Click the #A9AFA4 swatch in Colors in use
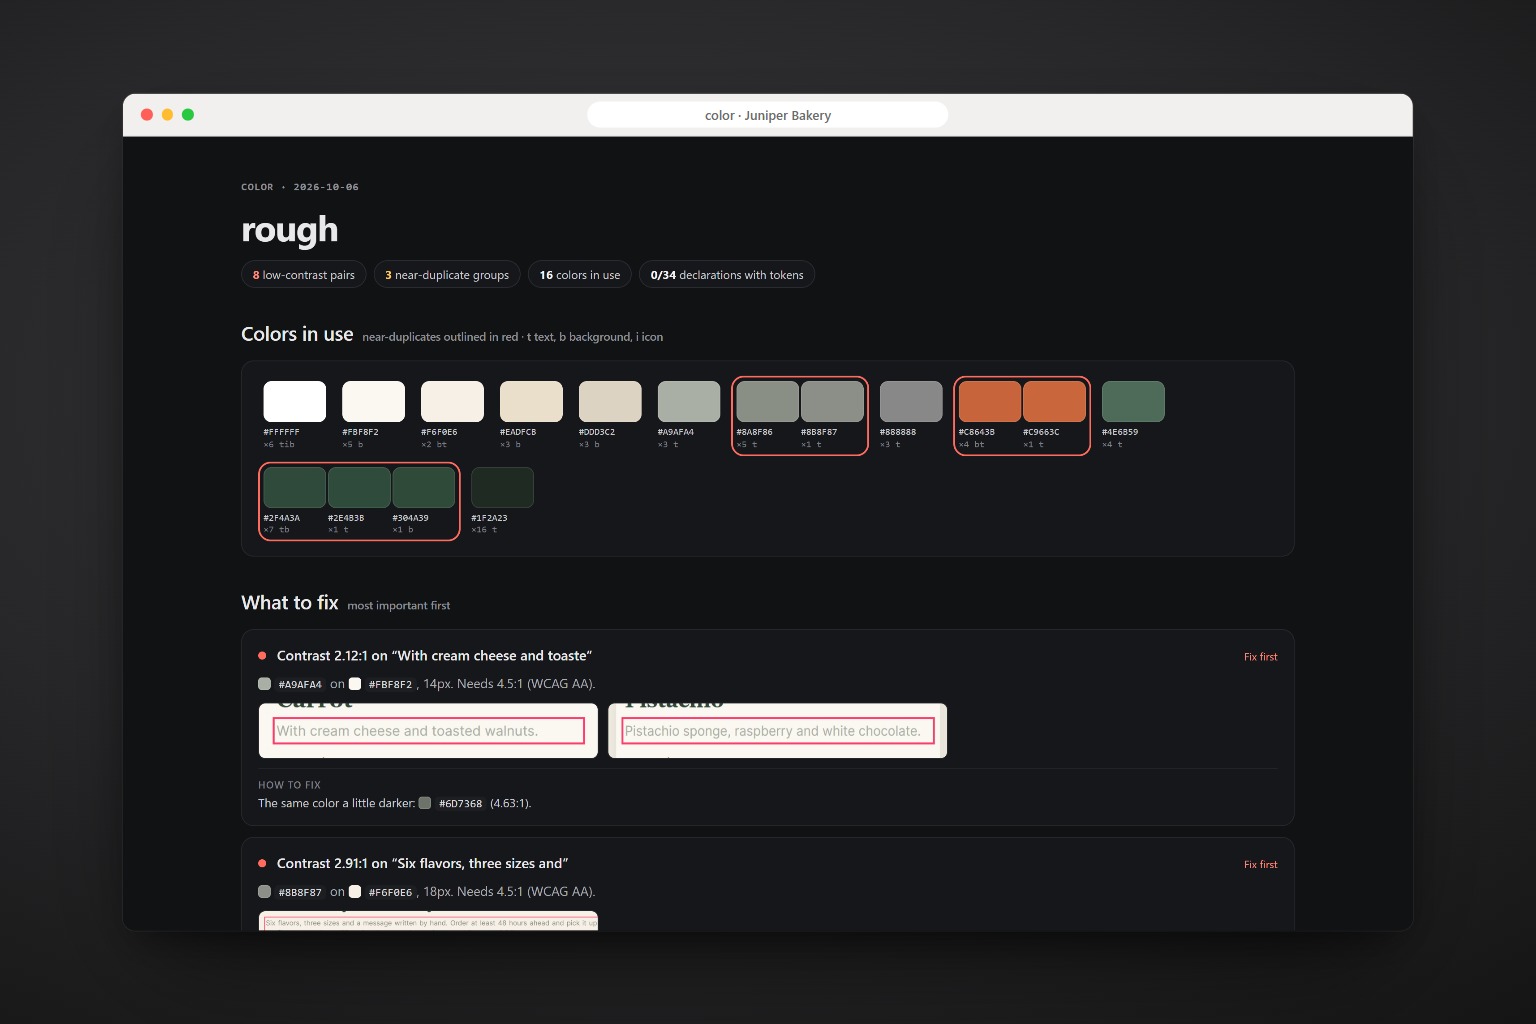This screenshot has width=1536, height=1024. 689,401
